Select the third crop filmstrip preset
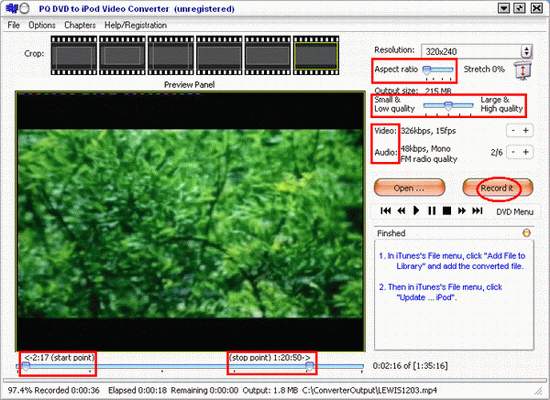 coord(171,55)
